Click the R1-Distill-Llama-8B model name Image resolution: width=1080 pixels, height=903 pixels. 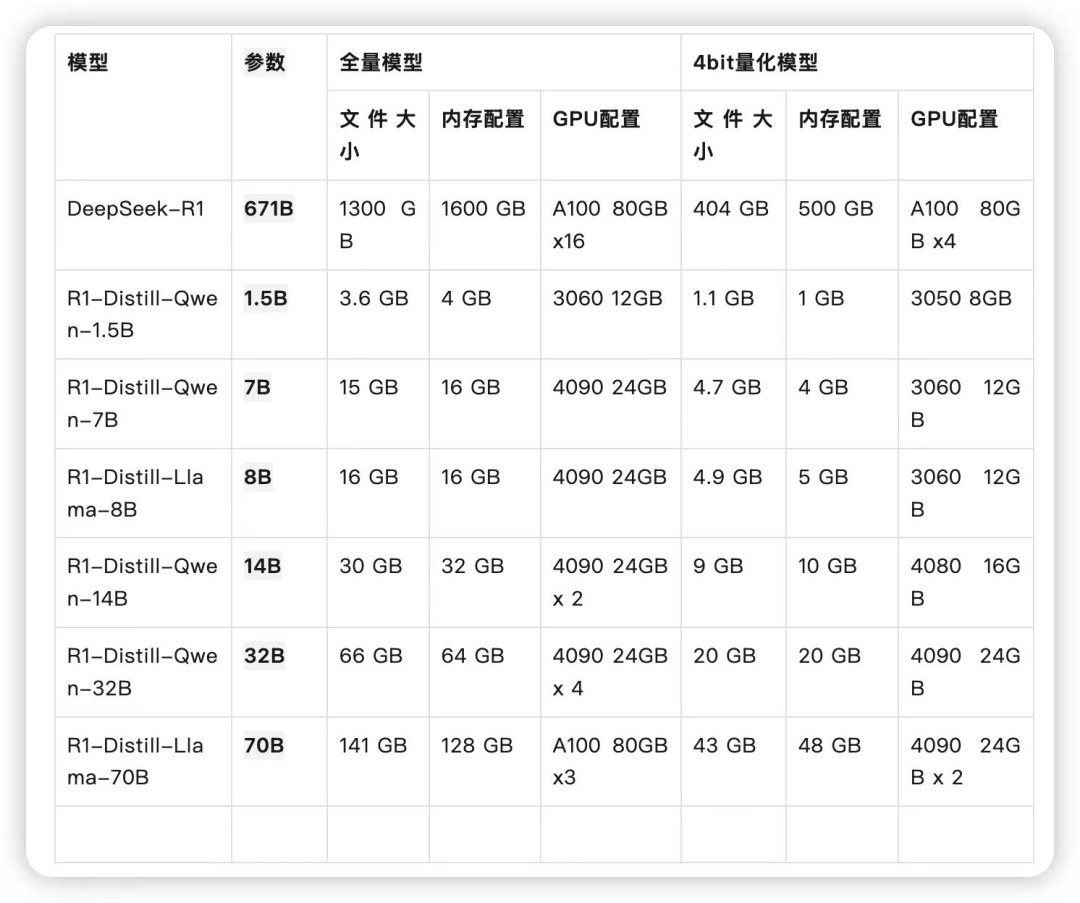[135, 493]
